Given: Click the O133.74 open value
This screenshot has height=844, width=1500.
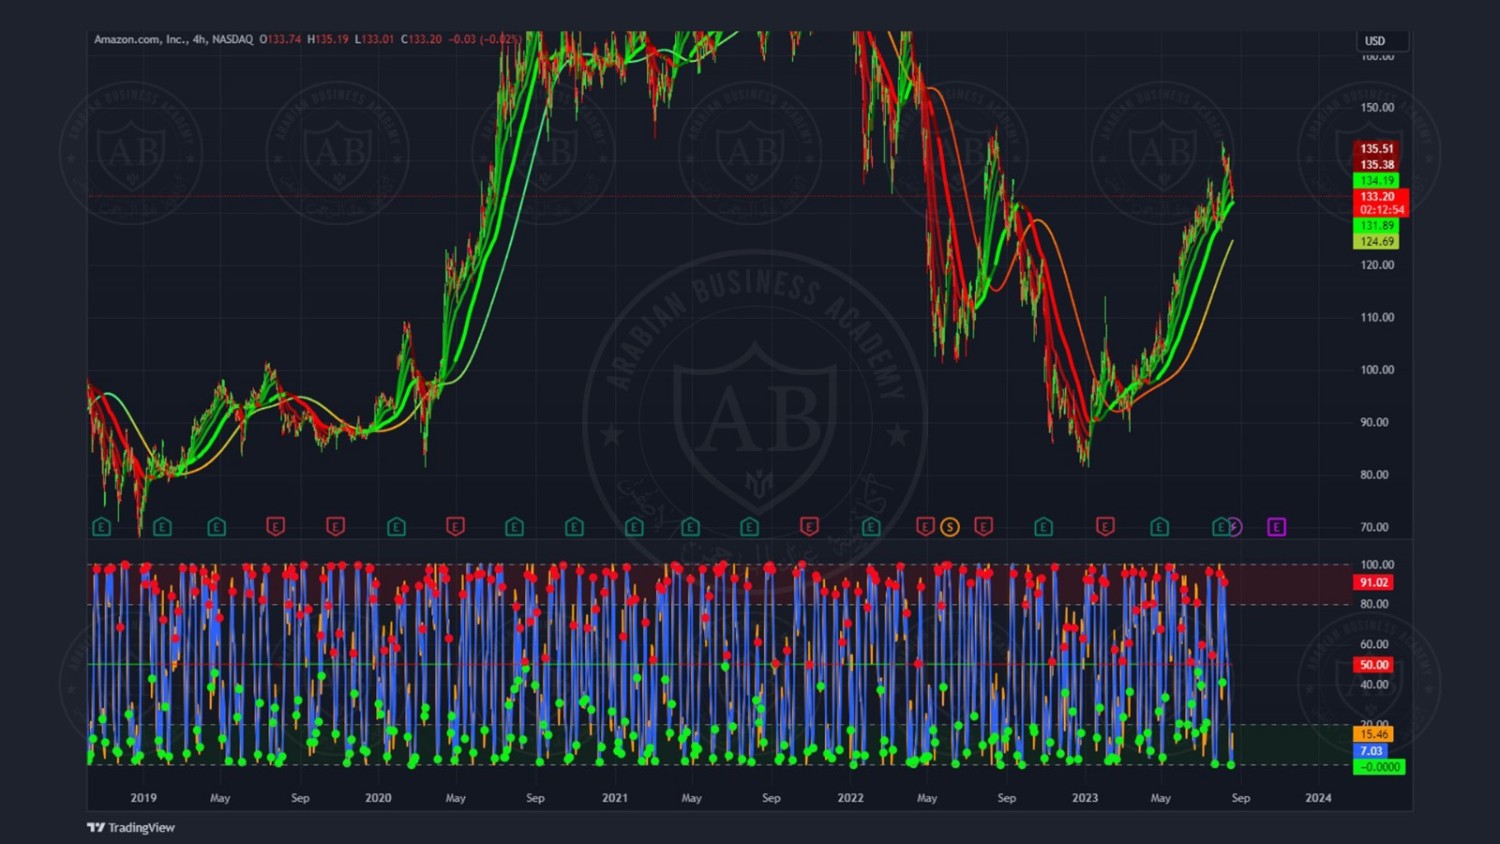Looking at the screenshot, I should click(281, 39).
